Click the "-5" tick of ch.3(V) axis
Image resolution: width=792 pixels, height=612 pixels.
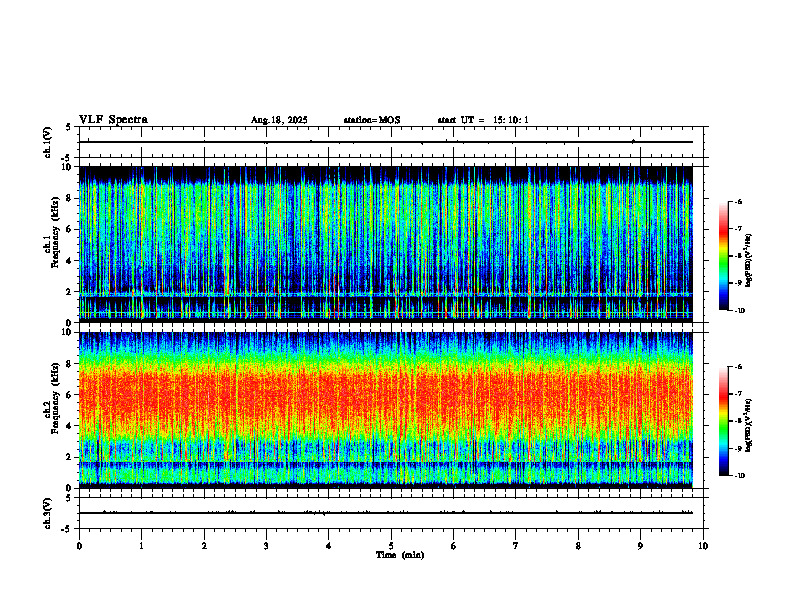coord(67,529)
